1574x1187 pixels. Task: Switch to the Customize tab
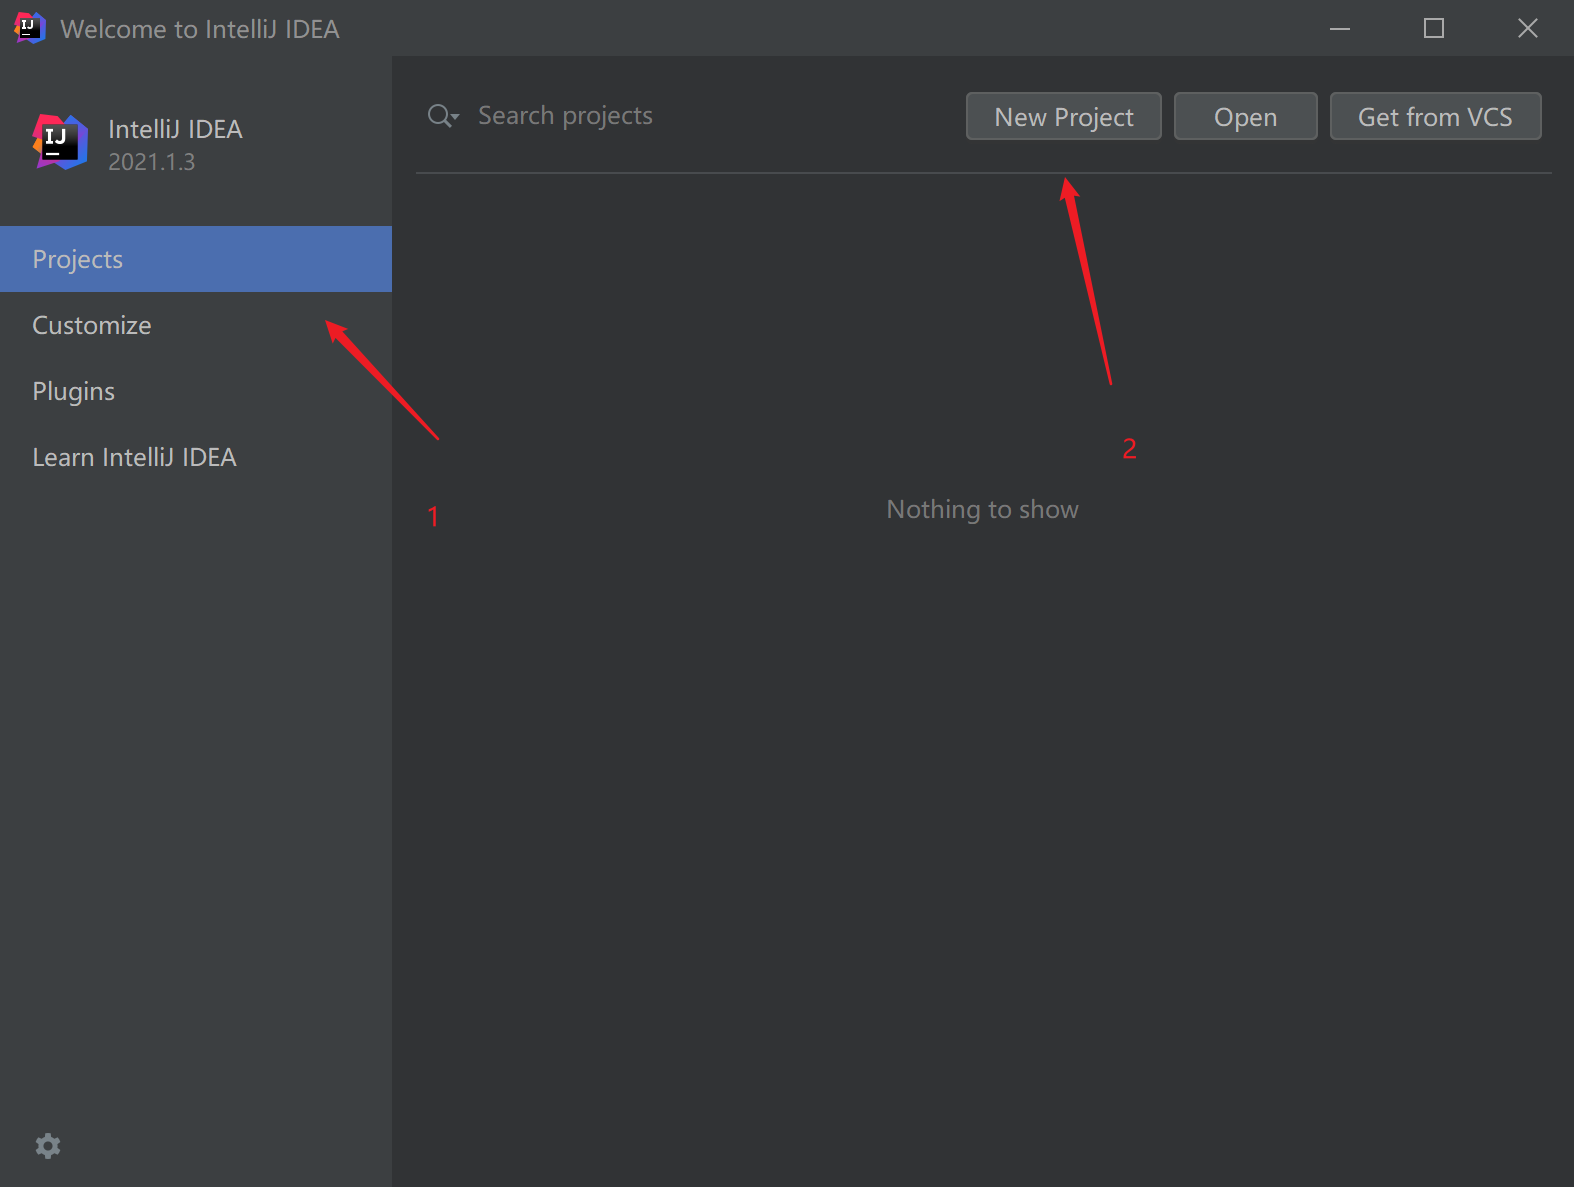(196, 325)
